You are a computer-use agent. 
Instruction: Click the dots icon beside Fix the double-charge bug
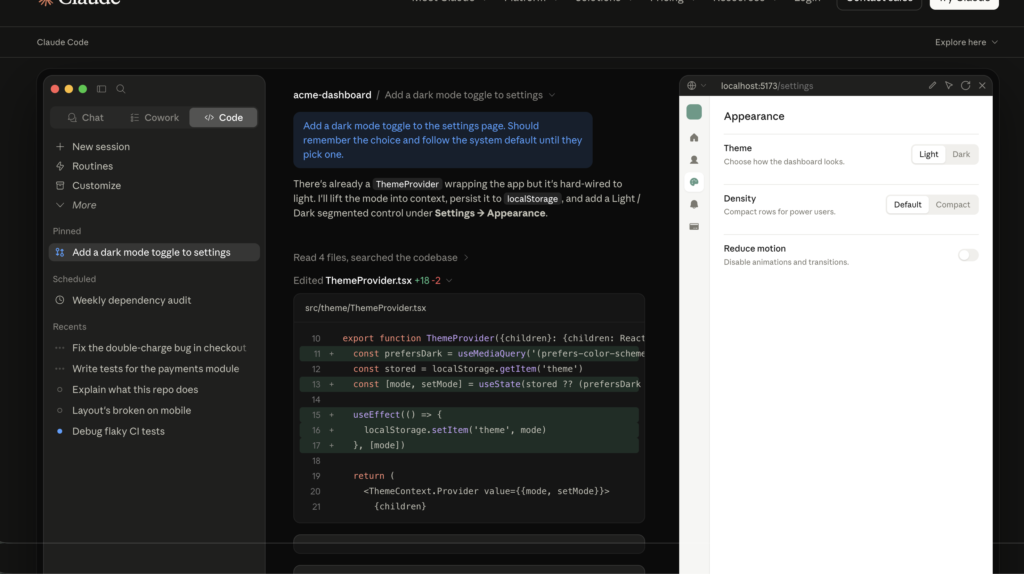(x=60, y=348)
